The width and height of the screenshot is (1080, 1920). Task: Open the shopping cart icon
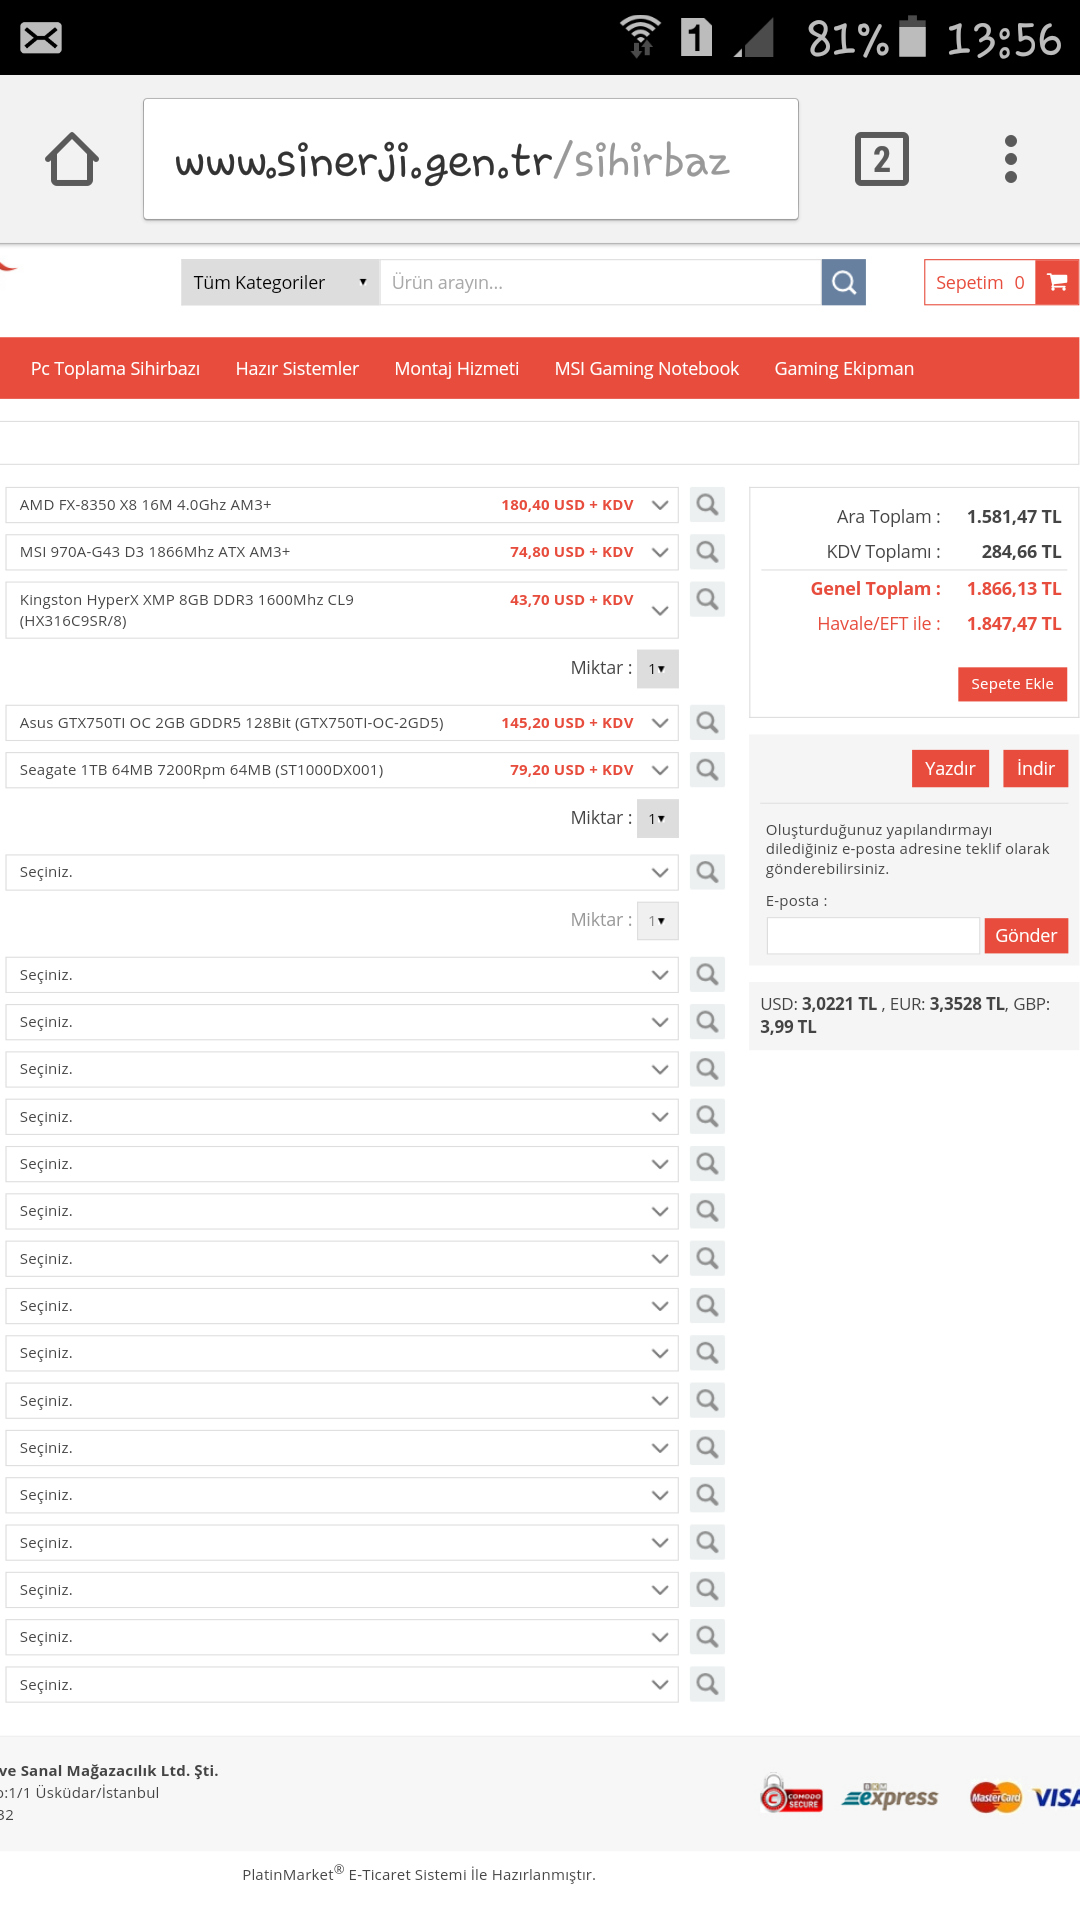pyautogui.click(x=1057, y=282)
